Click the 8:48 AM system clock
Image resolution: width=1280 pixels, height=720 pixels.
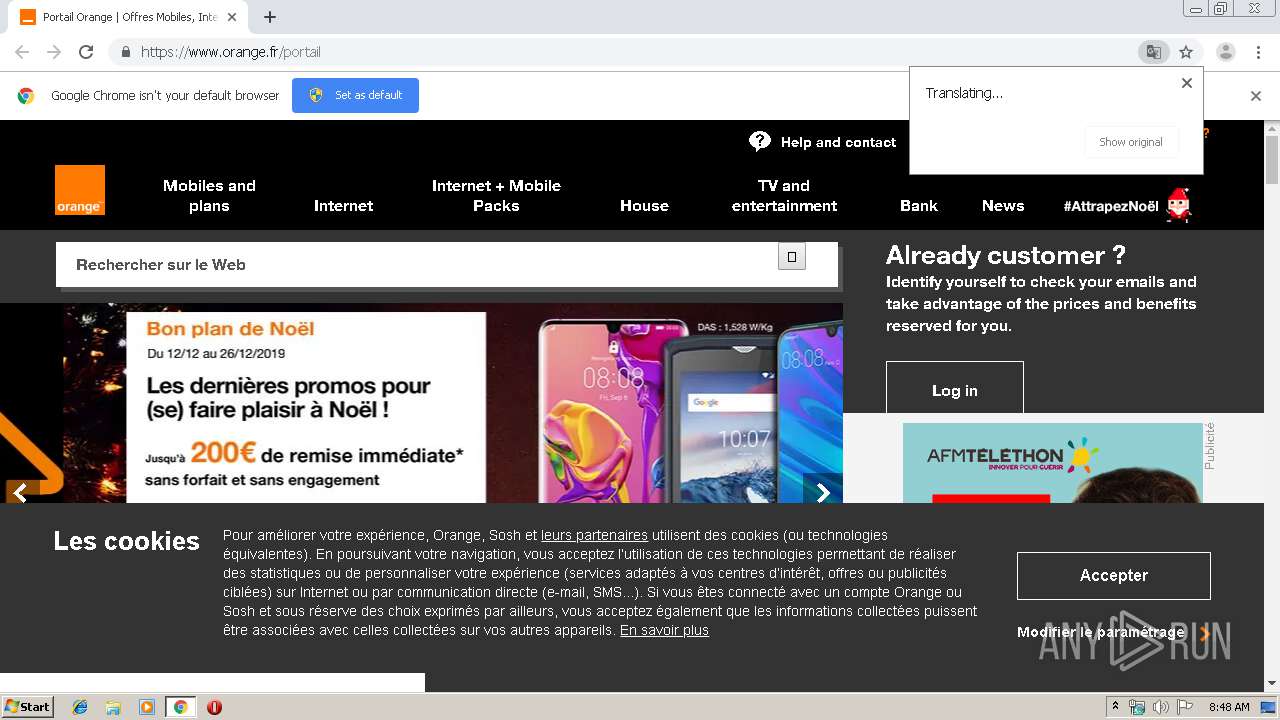pyautogui.click(x=1229, y=707)
